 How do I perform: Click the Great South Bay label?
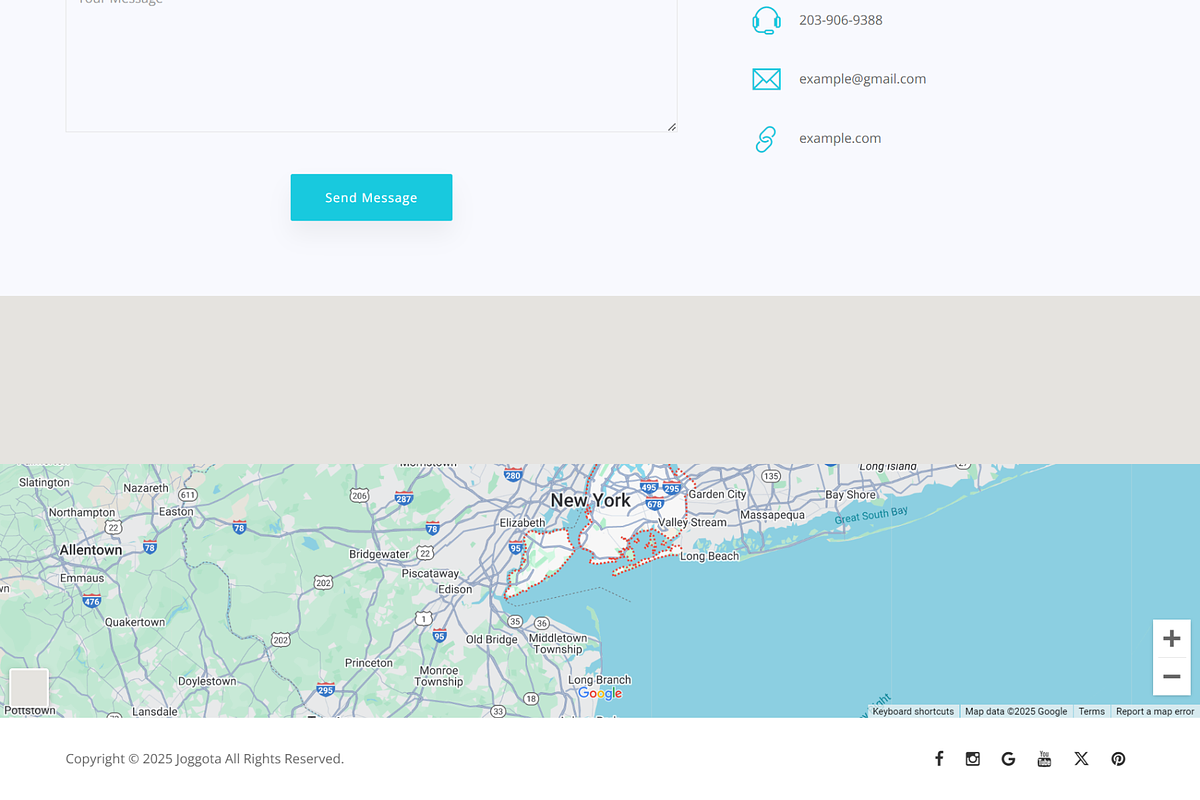click(871, 516)
